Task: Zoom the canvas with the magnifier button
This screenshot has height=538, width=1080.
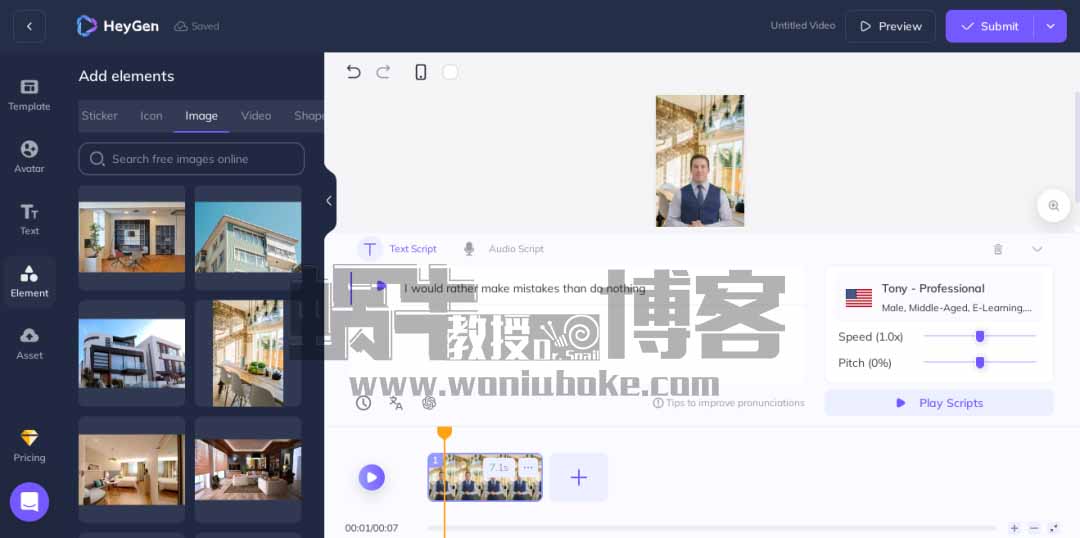Action: [x=1053, y=205]
